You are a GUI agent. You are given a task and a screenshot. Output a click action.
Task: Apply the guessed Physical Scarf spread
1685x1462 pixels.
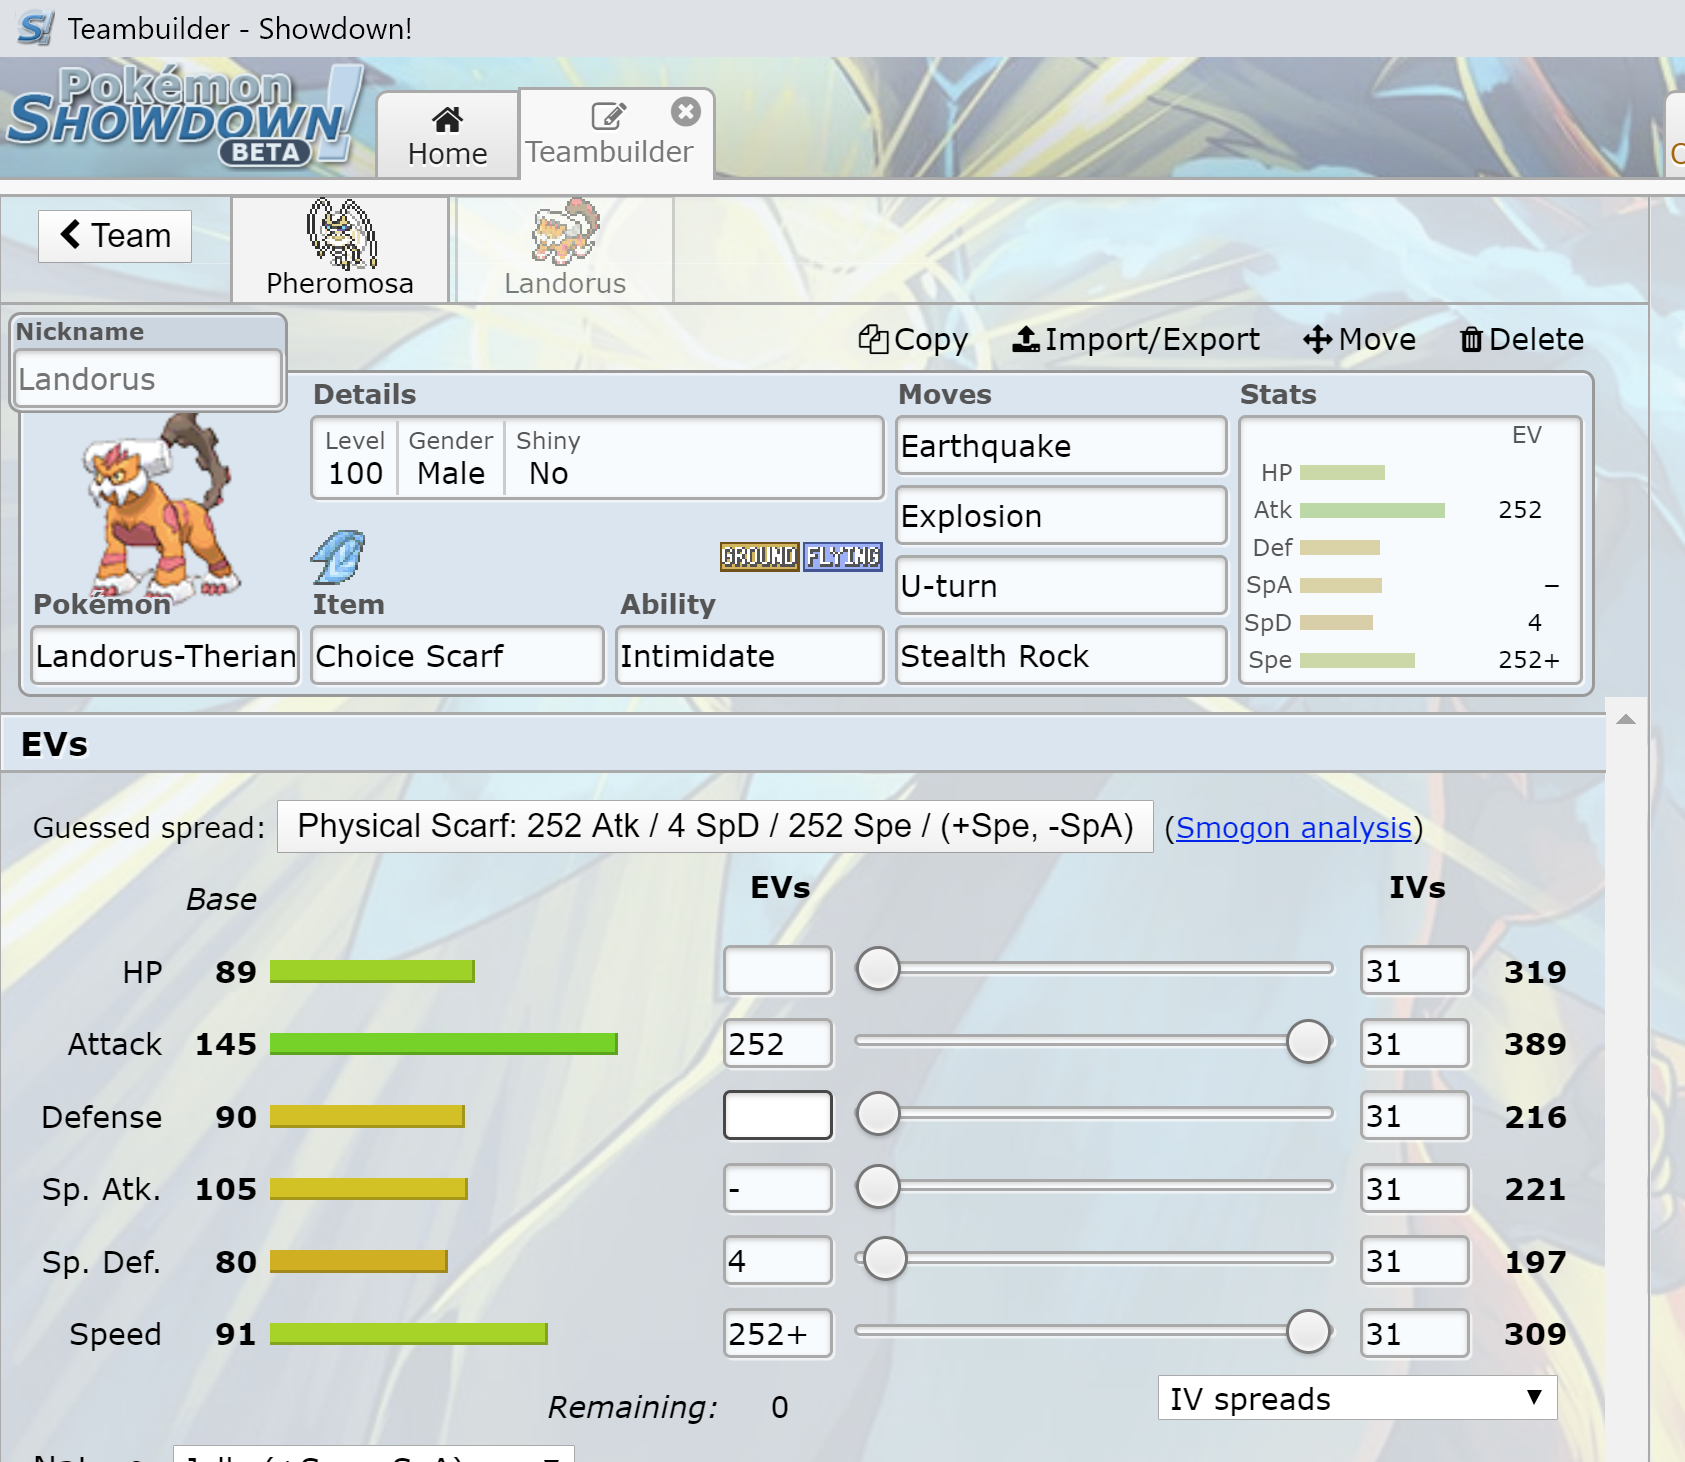[x=715, y=827]
